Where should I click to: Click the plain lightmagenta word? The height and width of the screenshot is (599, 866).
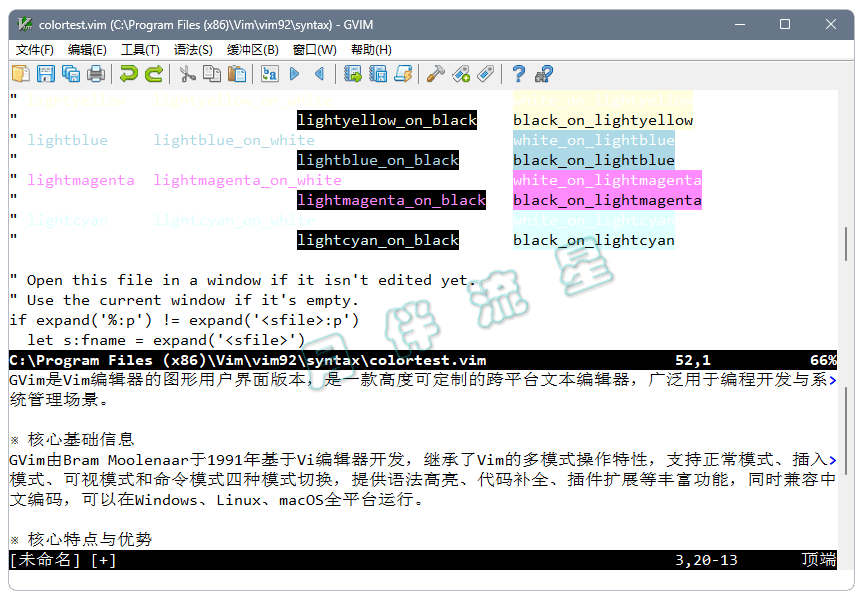(x=81, y=179)
